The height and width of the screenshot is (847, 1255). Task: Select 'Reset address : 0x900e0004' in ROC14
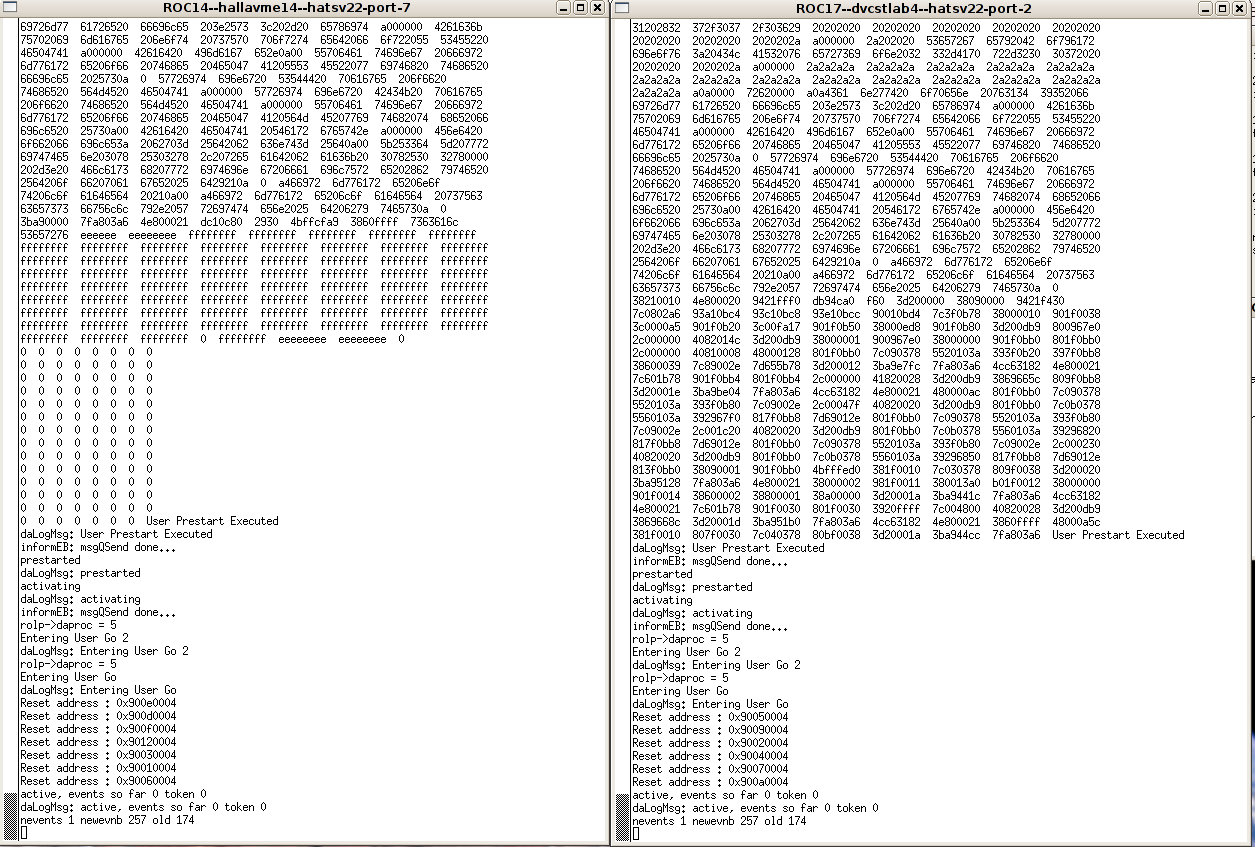[98, 703]
